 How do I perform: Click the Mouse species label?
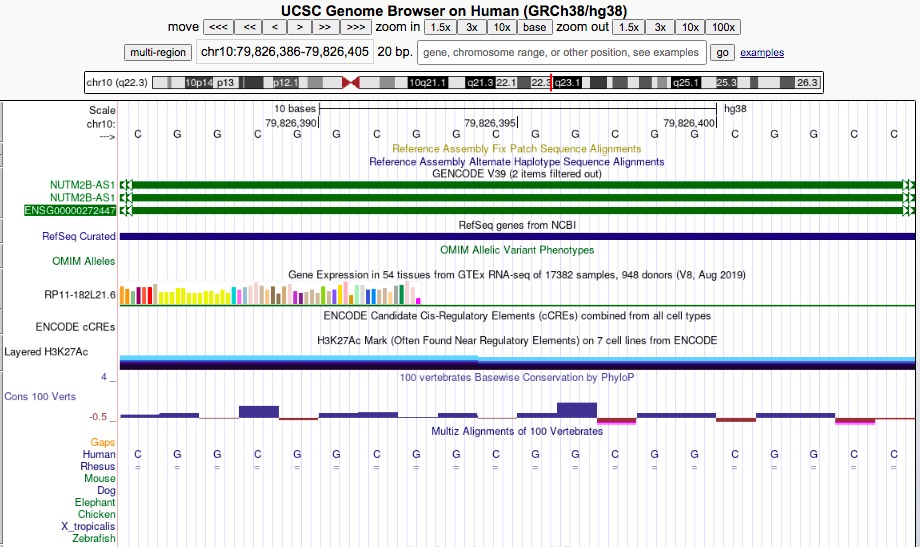[99, 478]
